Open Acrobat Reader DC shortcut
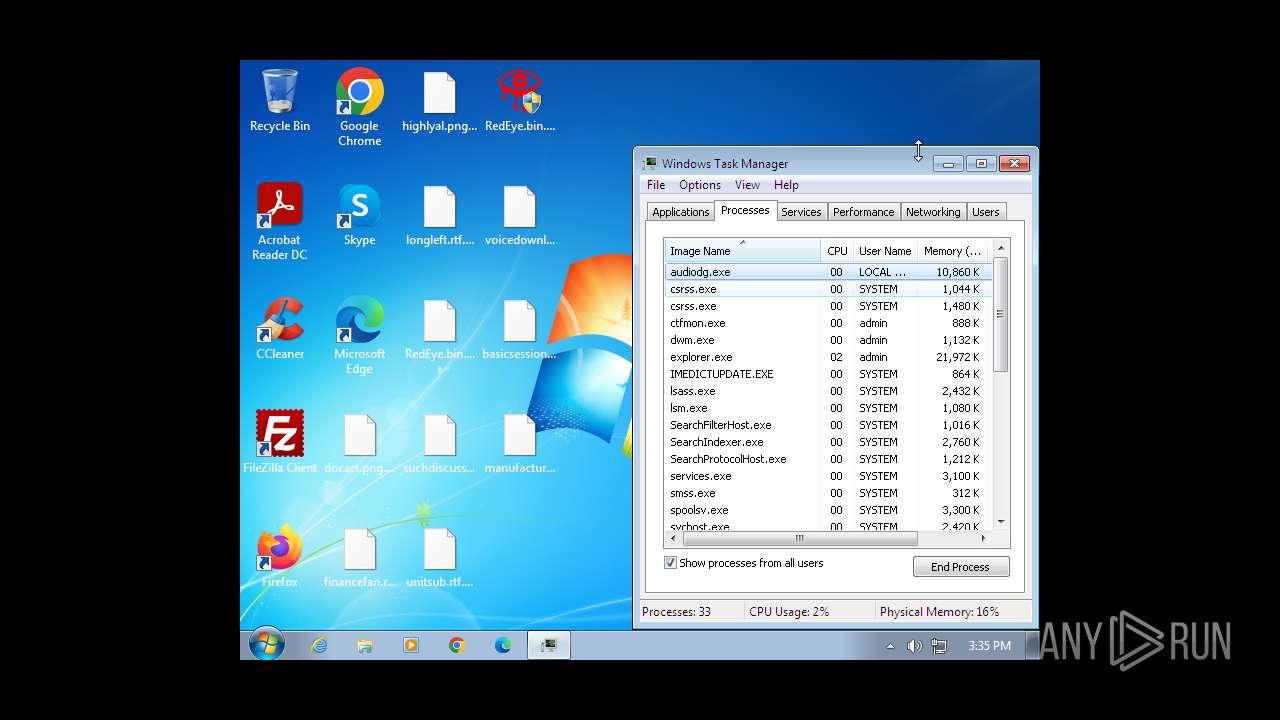The height and width of the screenshot is (720, 1280). click(280, 221)
